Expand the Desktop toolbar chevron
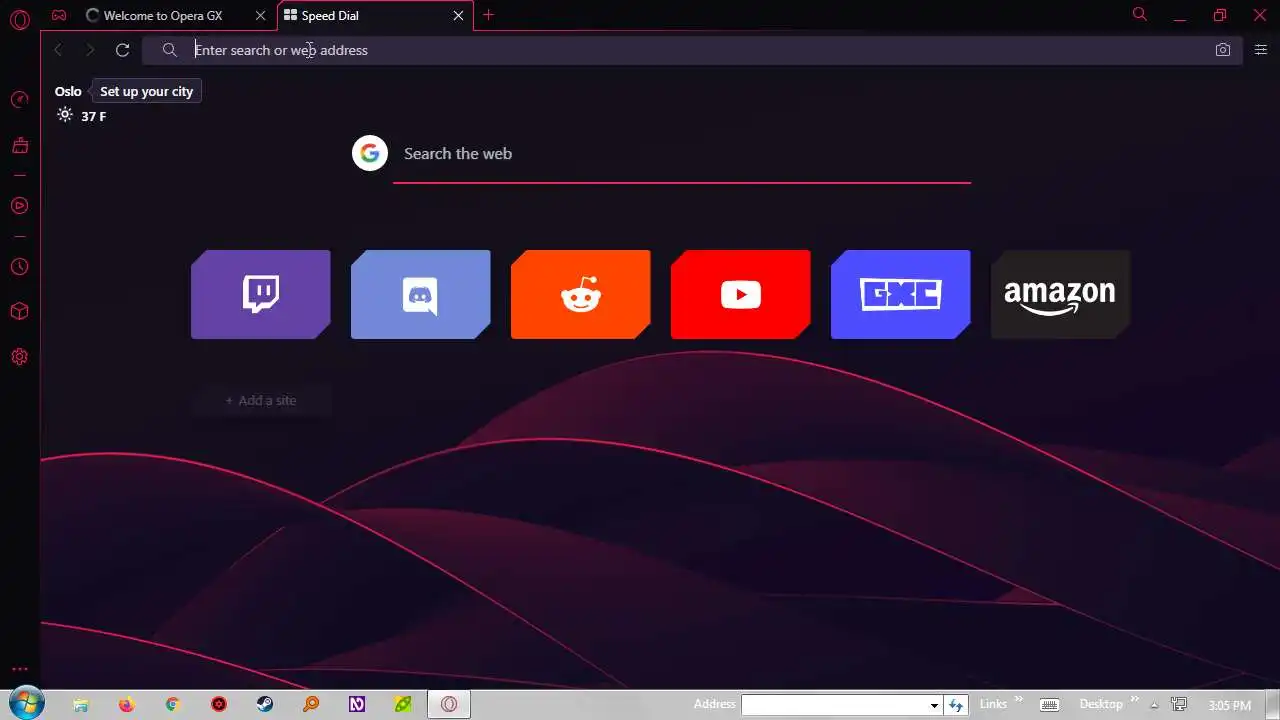Viewport: 1280px width, 720px height. click(1135, 699)
